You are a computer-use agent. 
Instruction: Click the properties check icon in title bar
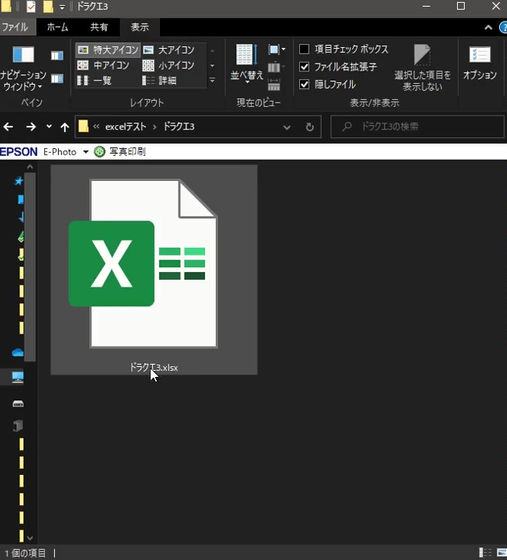[31, 6]
